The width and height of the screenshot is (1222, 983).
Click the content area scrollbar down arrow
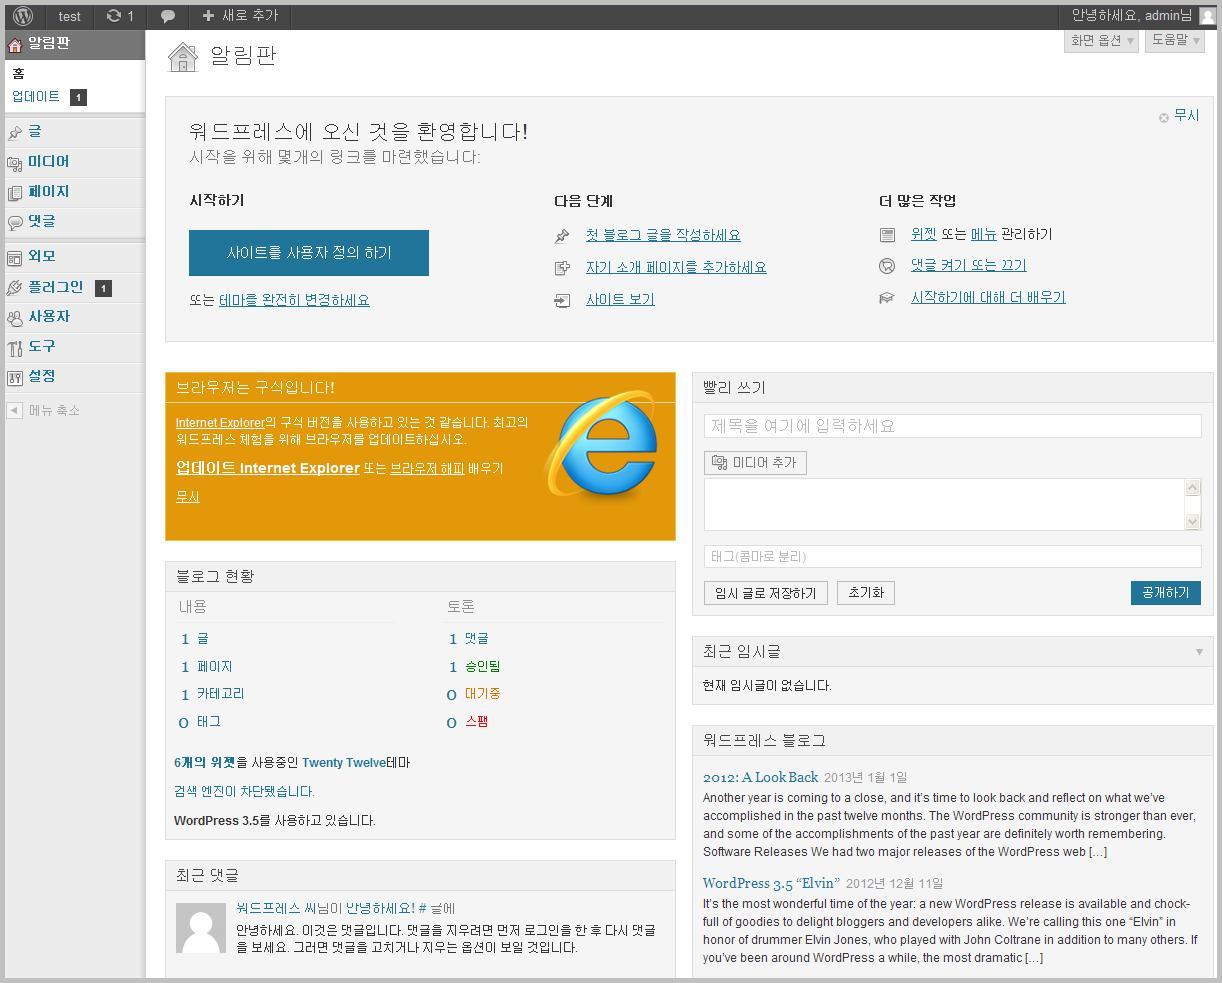click(1192, 521)
